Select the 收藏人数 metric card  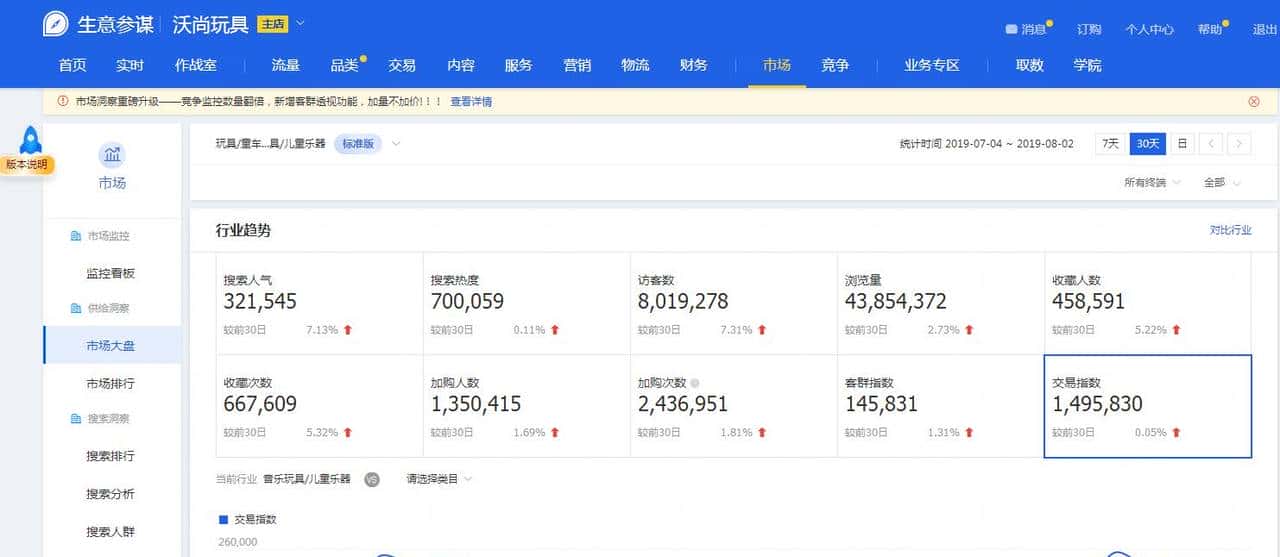pos(1147,305)
